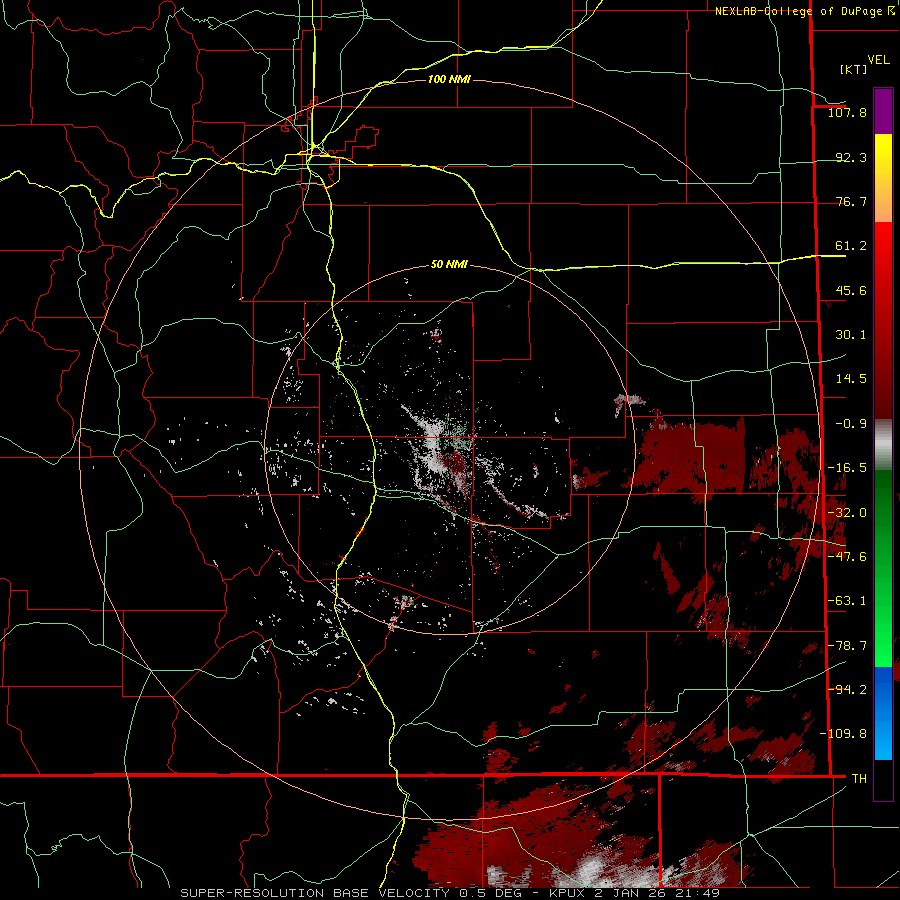Select the 14.5 velocity scale value
The height and width of the screenshot is (900, 900).
tap(851, 379)
